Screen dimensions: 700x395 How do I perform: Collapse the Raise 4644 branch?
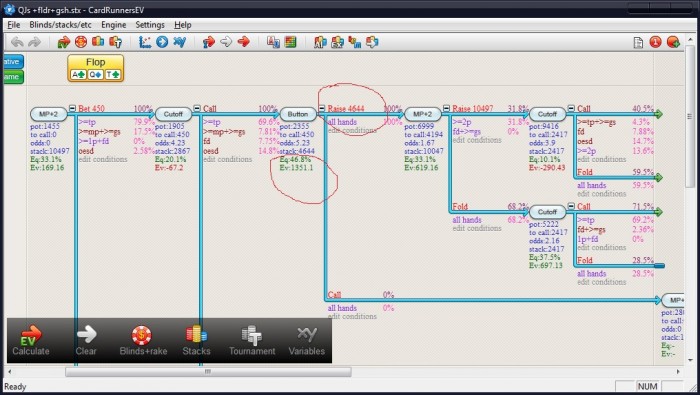pos(322,108)
